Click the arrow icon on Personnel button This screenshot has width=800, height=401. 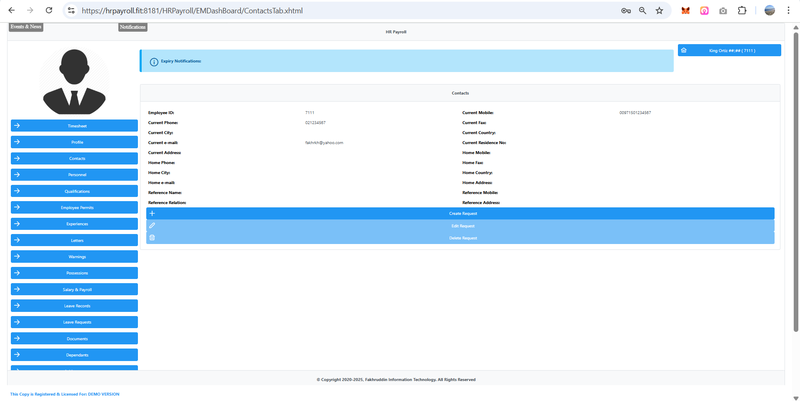17,174
